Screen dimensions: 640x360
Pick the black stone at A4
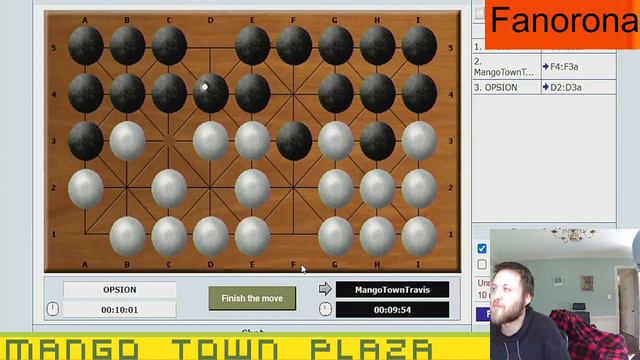pyautogui.click(x=86, y=93)
